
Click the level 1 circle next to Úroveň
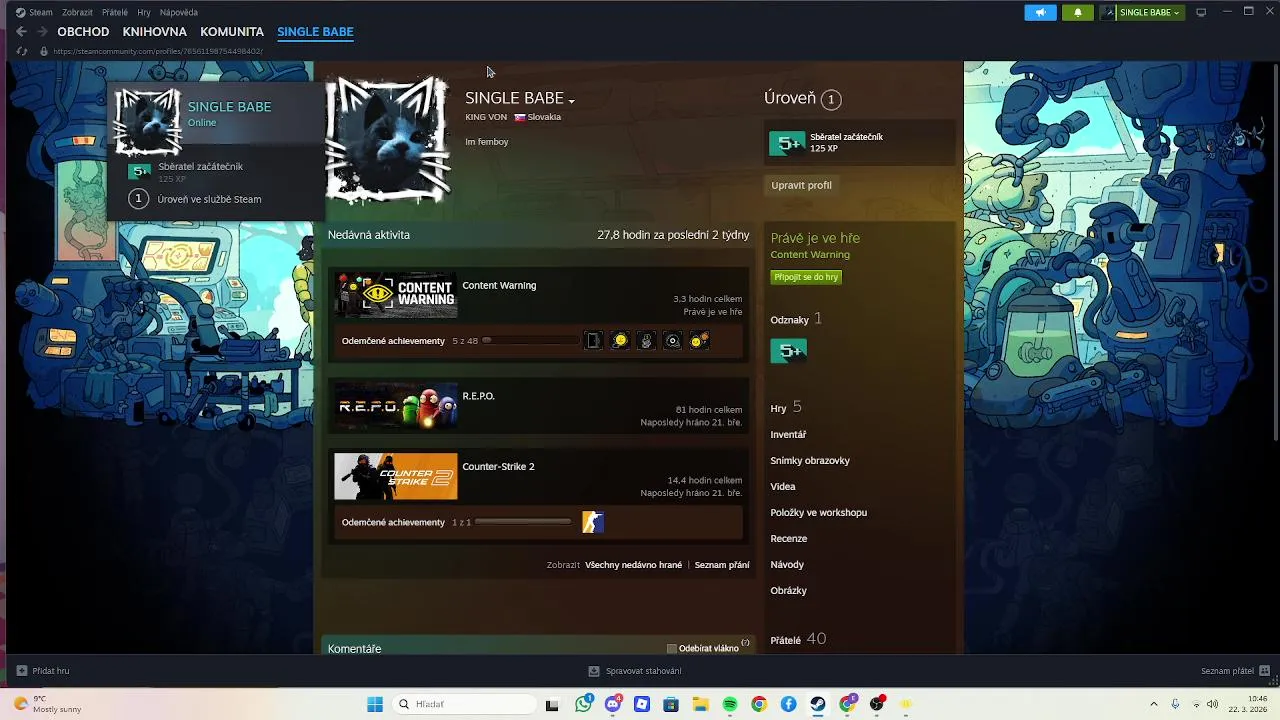pyautogui.click(x=831, y=99)
